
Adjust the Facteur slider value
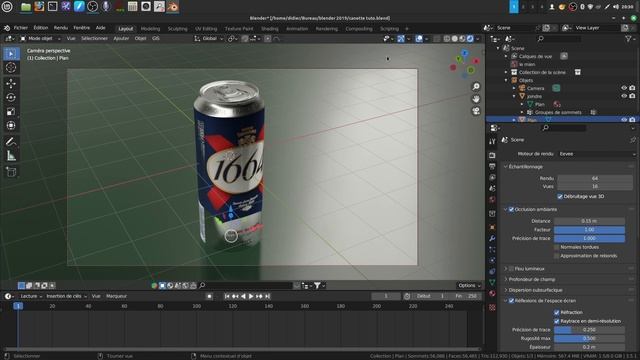[589, 230]
